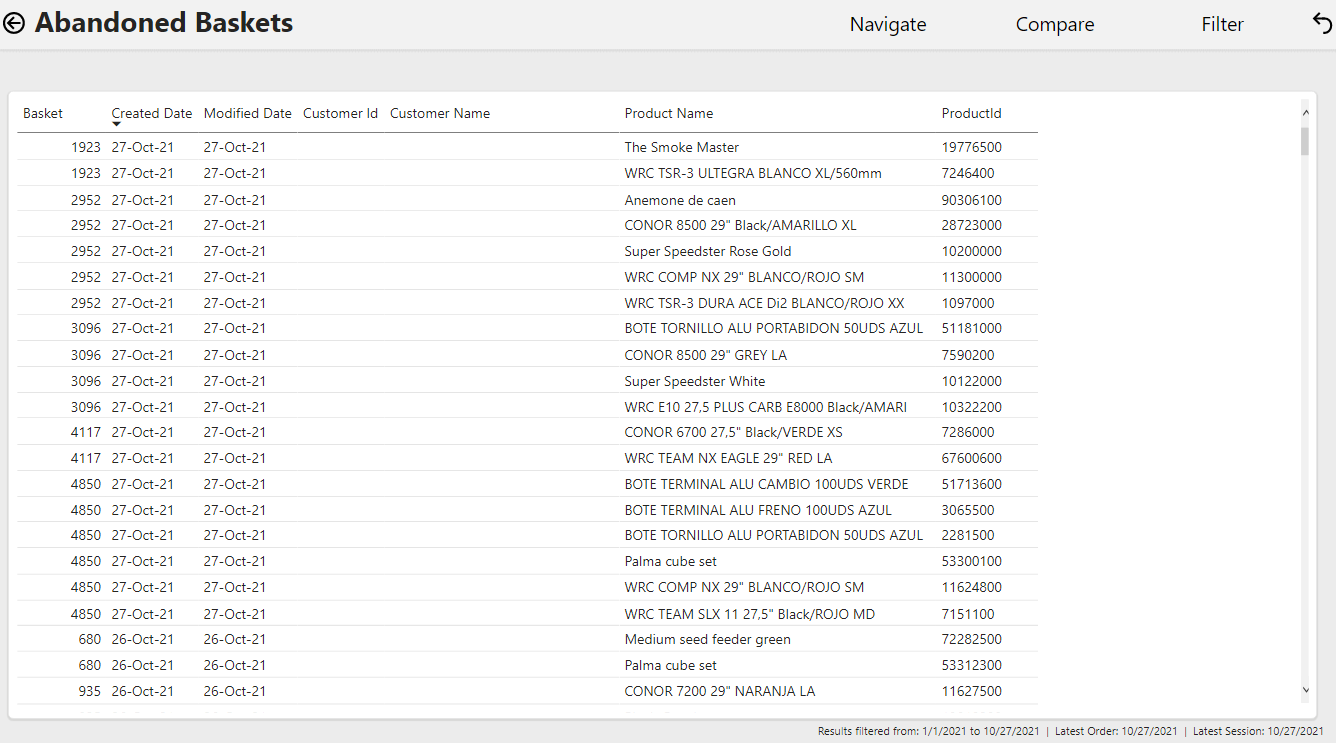Click ProductId 67600600
The width and height of the screenshot is (1336, 743).
click(972, 458)
